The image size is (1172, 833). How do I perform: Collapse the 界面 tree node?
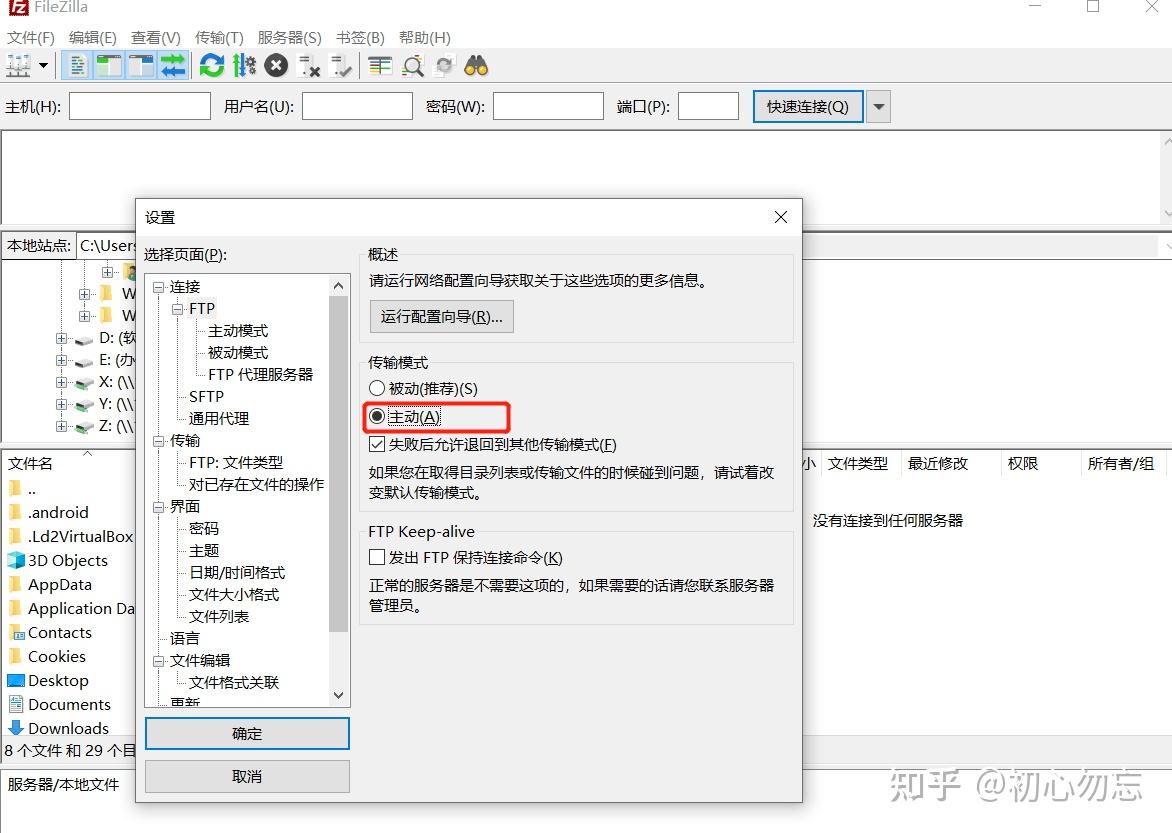tap(158, 507)
